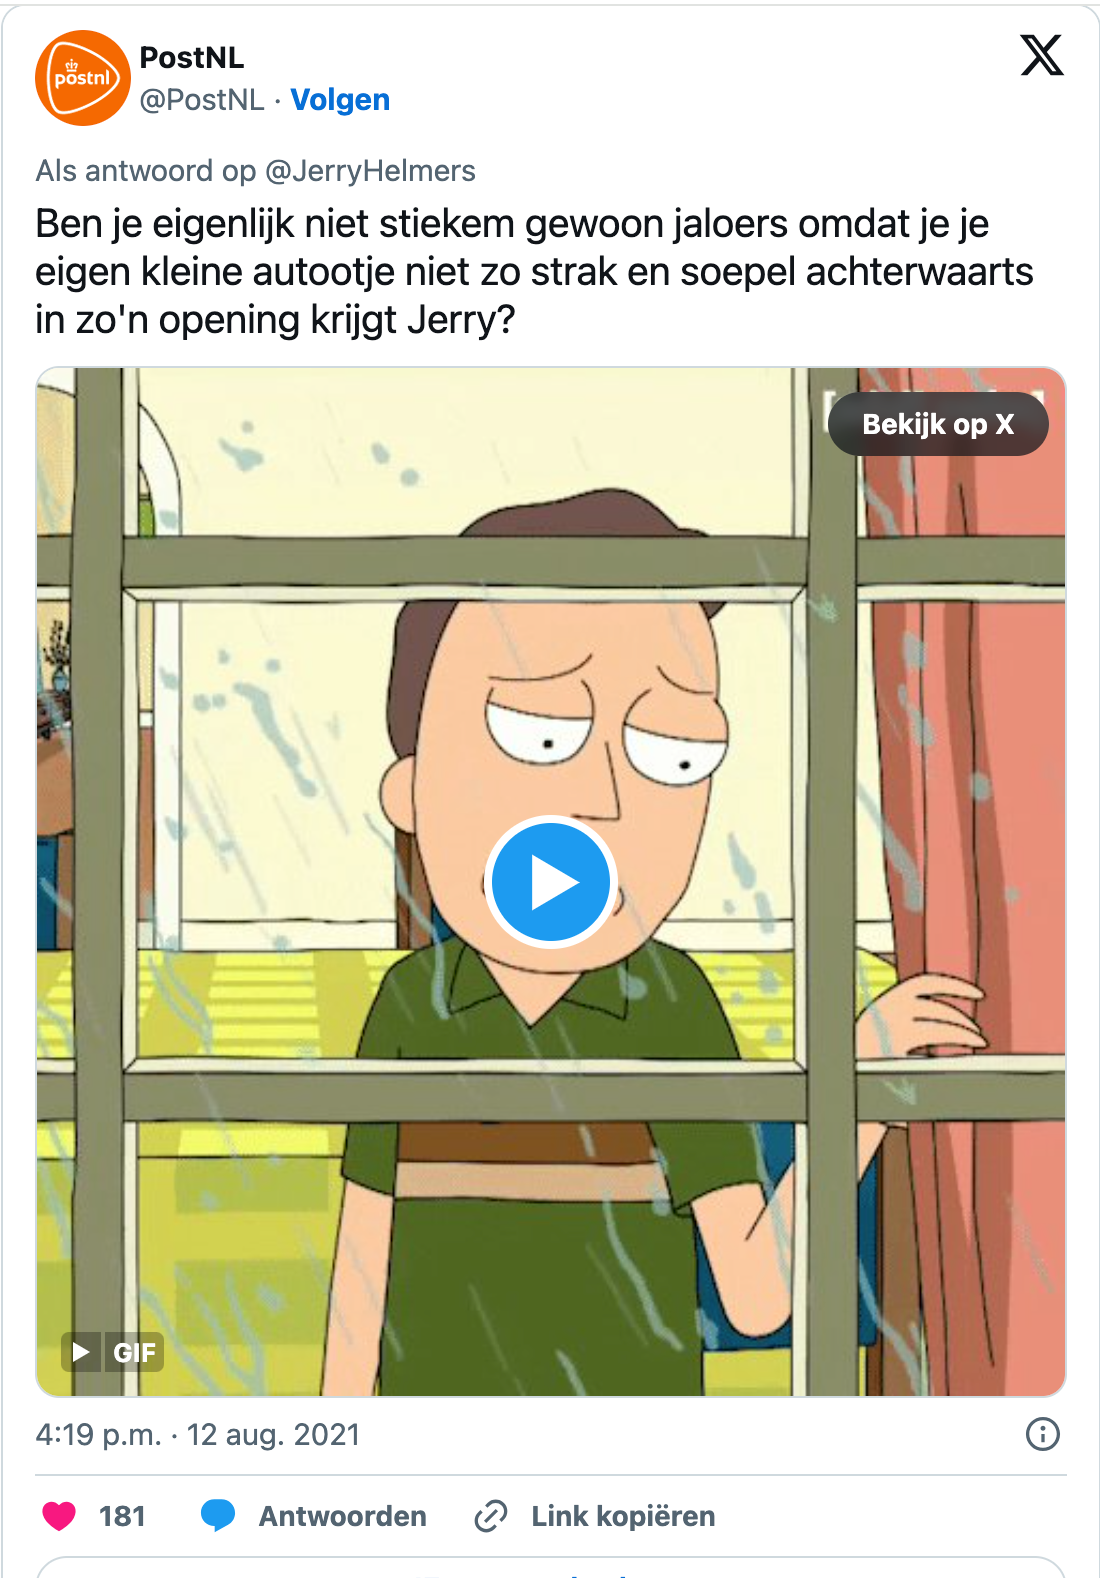Click the Bekijk op X button
The image size is (1100, 1578).
coord(938,424)
